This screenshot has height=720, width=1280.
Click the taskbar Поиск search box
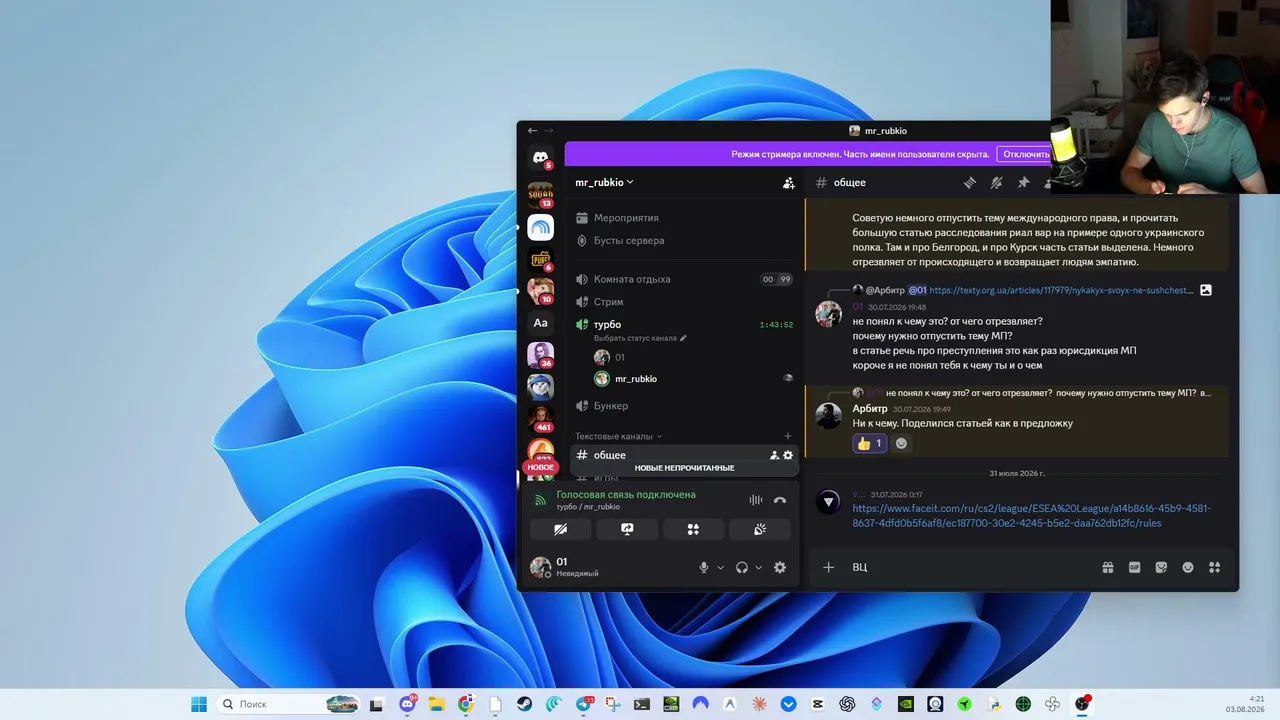(x=289, y=704)
